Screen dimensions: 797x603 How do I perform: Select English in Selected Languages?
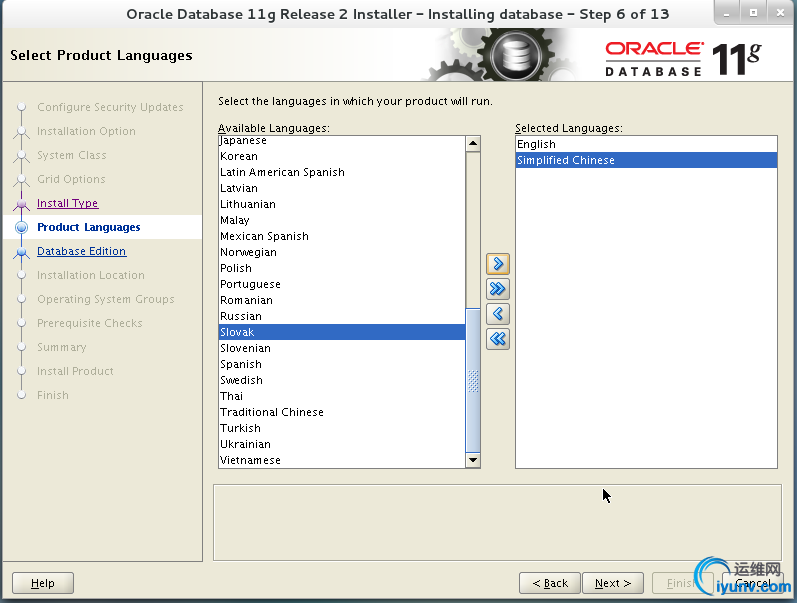click(x=646, y=144)
